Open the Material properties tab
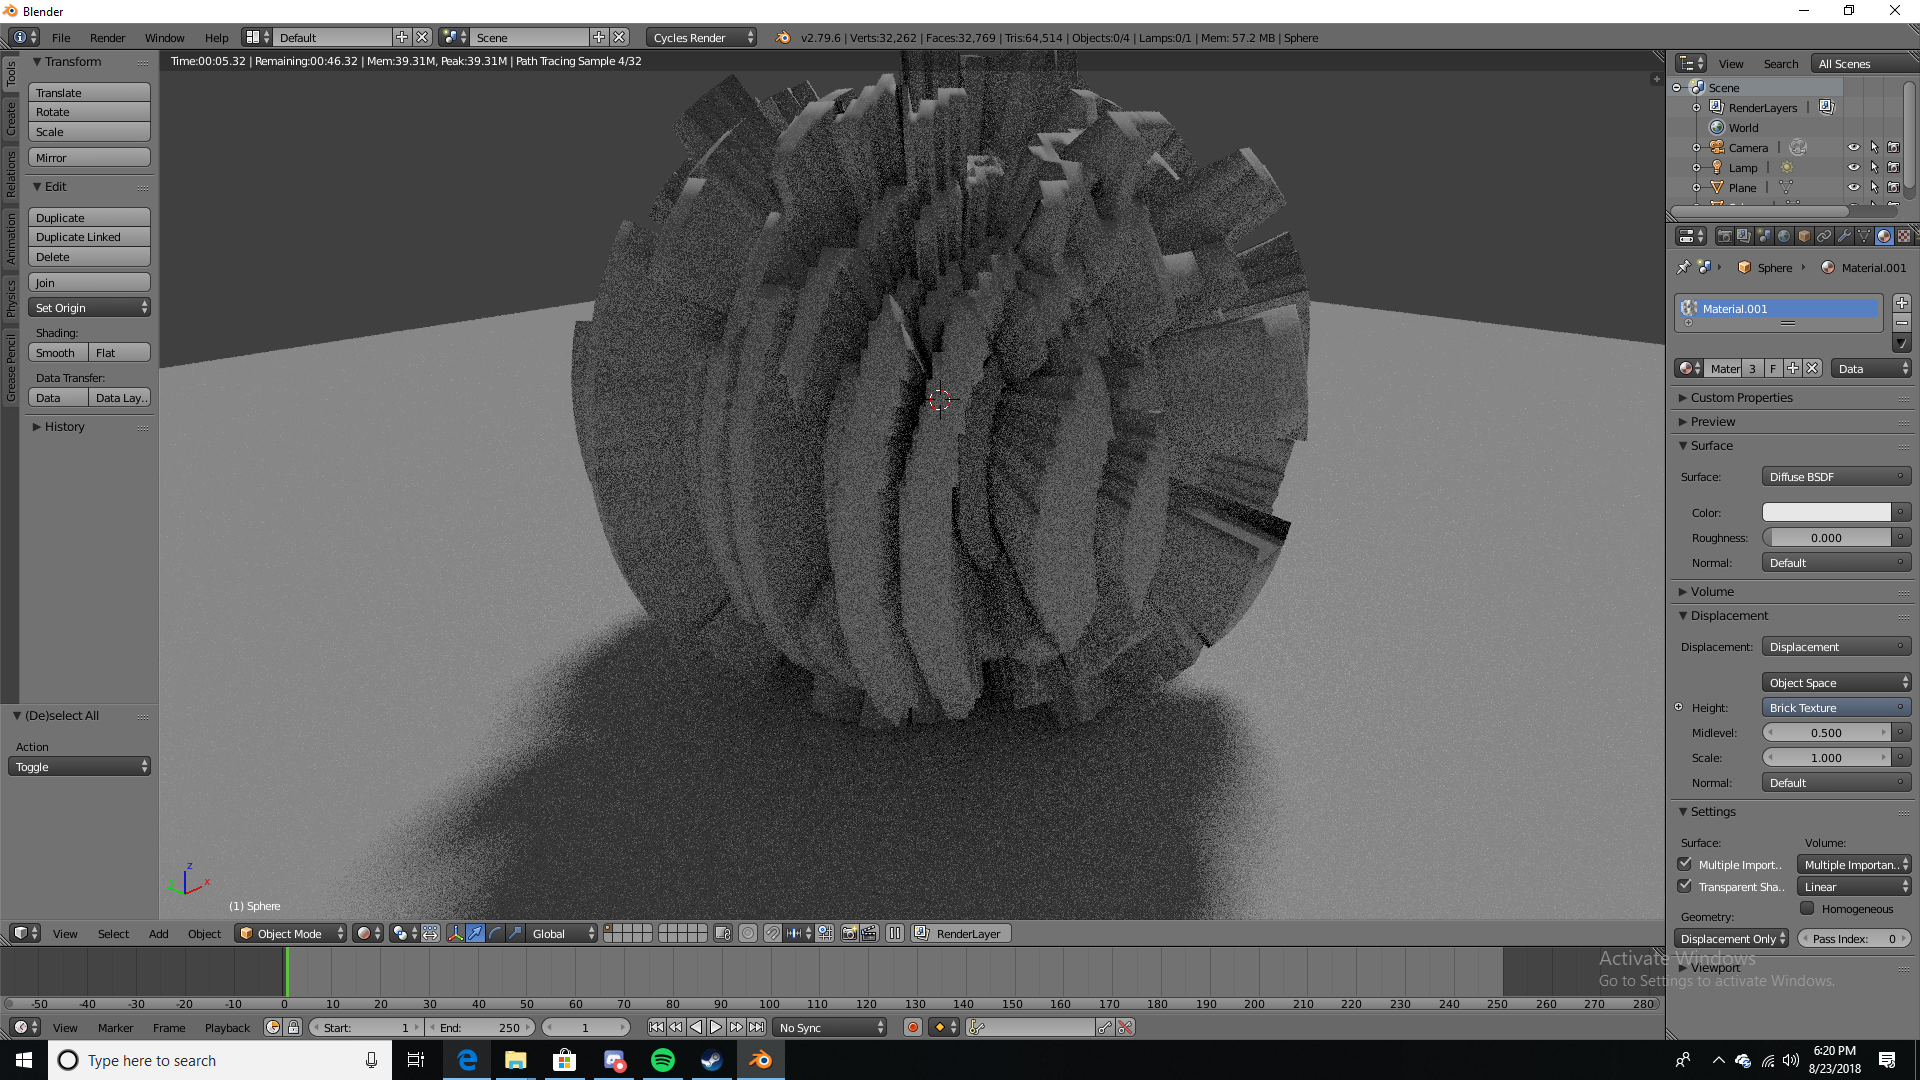The height and width of the screenshot is (1080, 1920). click(x=1884, y=236)
